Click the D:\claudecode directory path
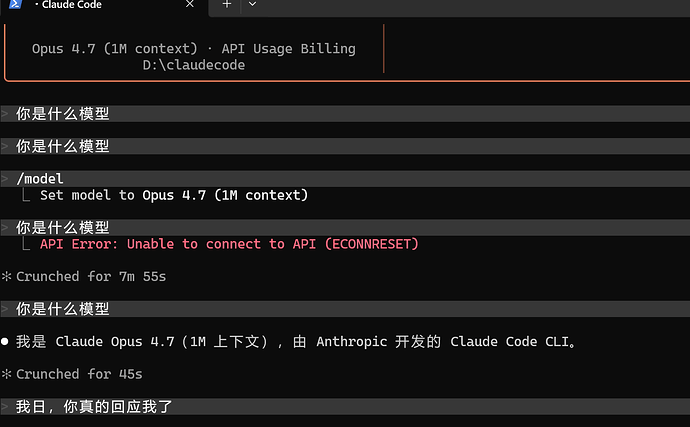 pos(194,65)
